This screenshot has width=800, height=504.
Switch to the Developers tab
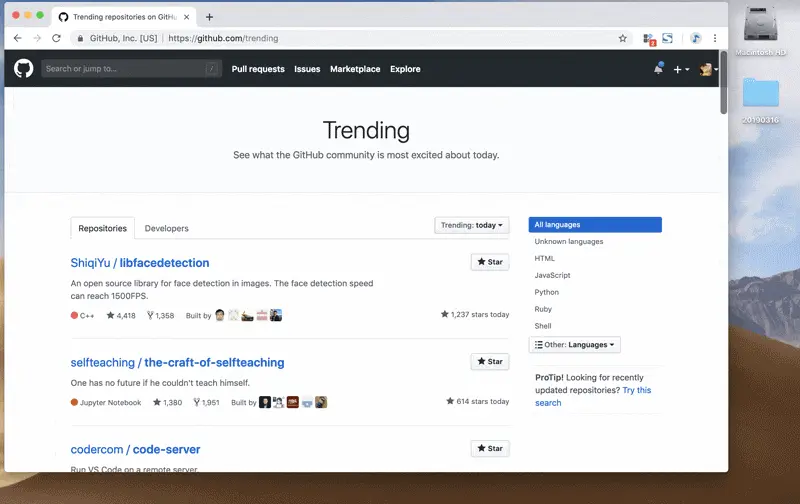click(x=166, y=228)
